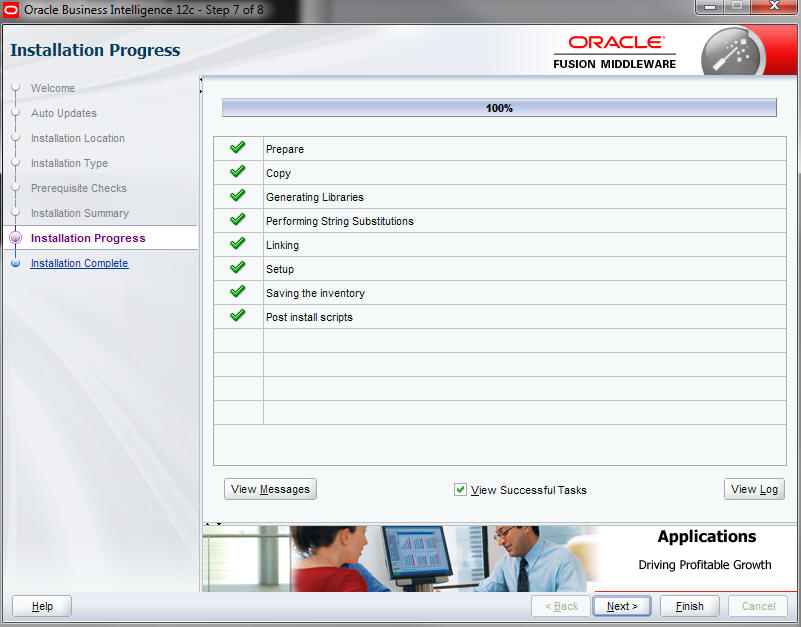
Task: Click the Prepare task row text
Action: (x=285, y=149)
